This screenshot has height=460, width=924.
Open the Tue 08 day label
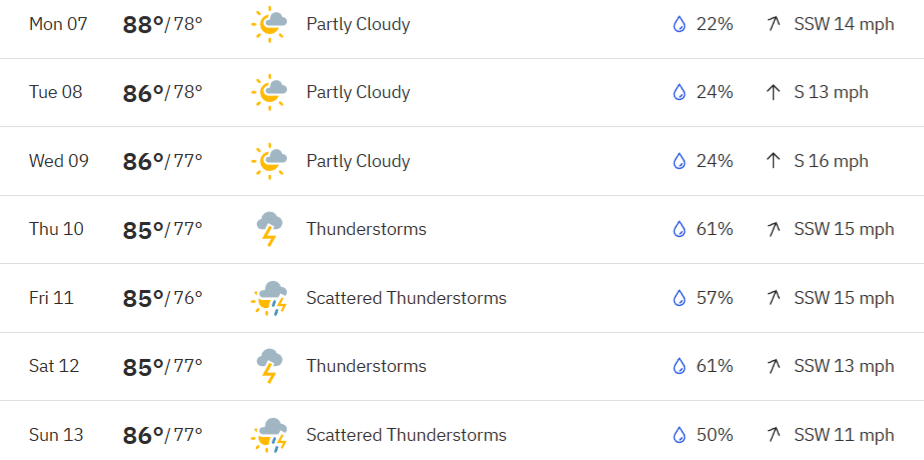tap(55, 92)
